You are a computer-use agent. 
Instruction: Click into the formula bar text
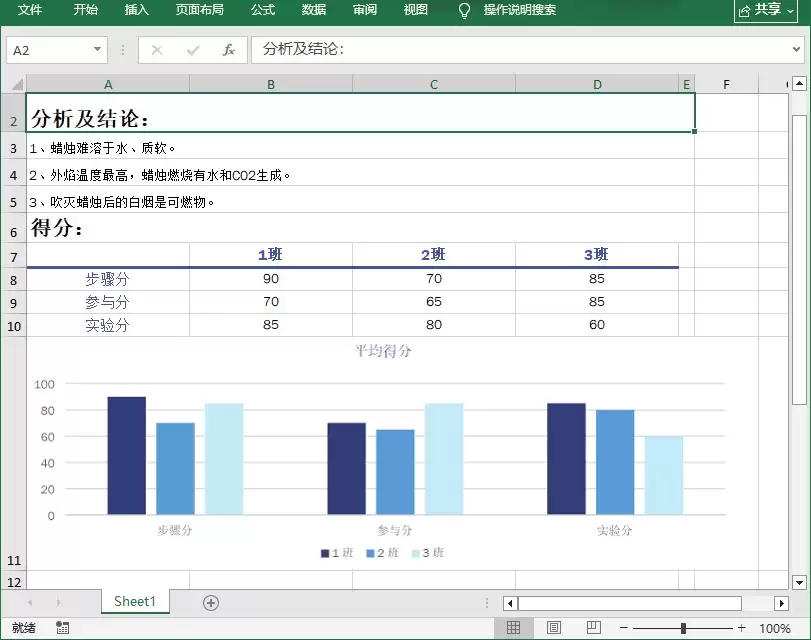tap(520, 50)
